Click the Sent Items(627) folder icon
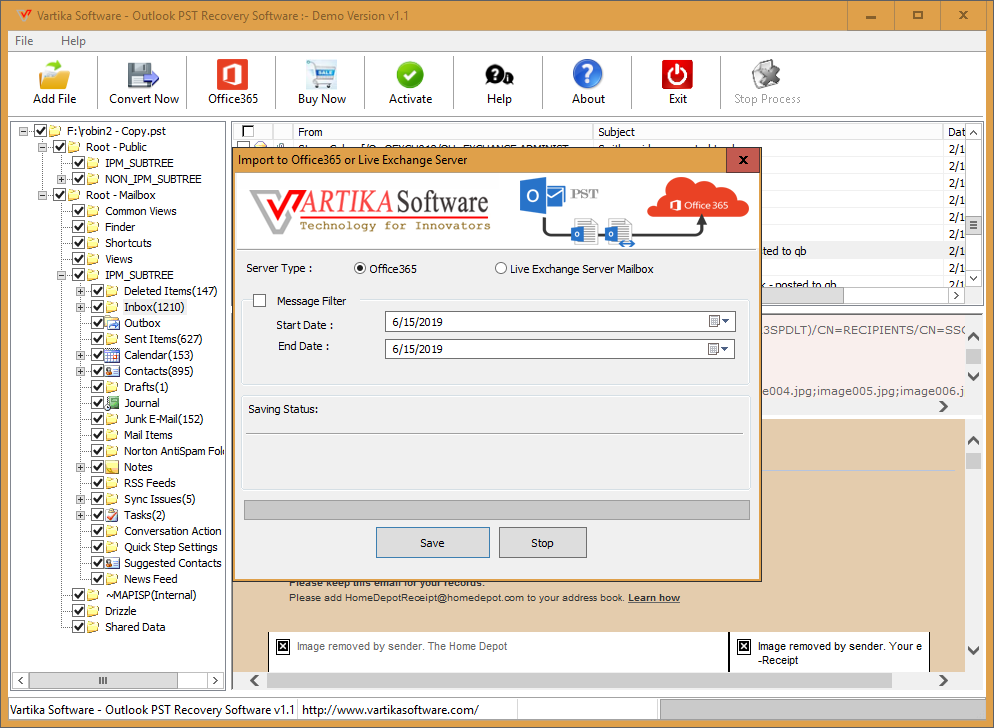994x728 pixels. coord(112,339)
